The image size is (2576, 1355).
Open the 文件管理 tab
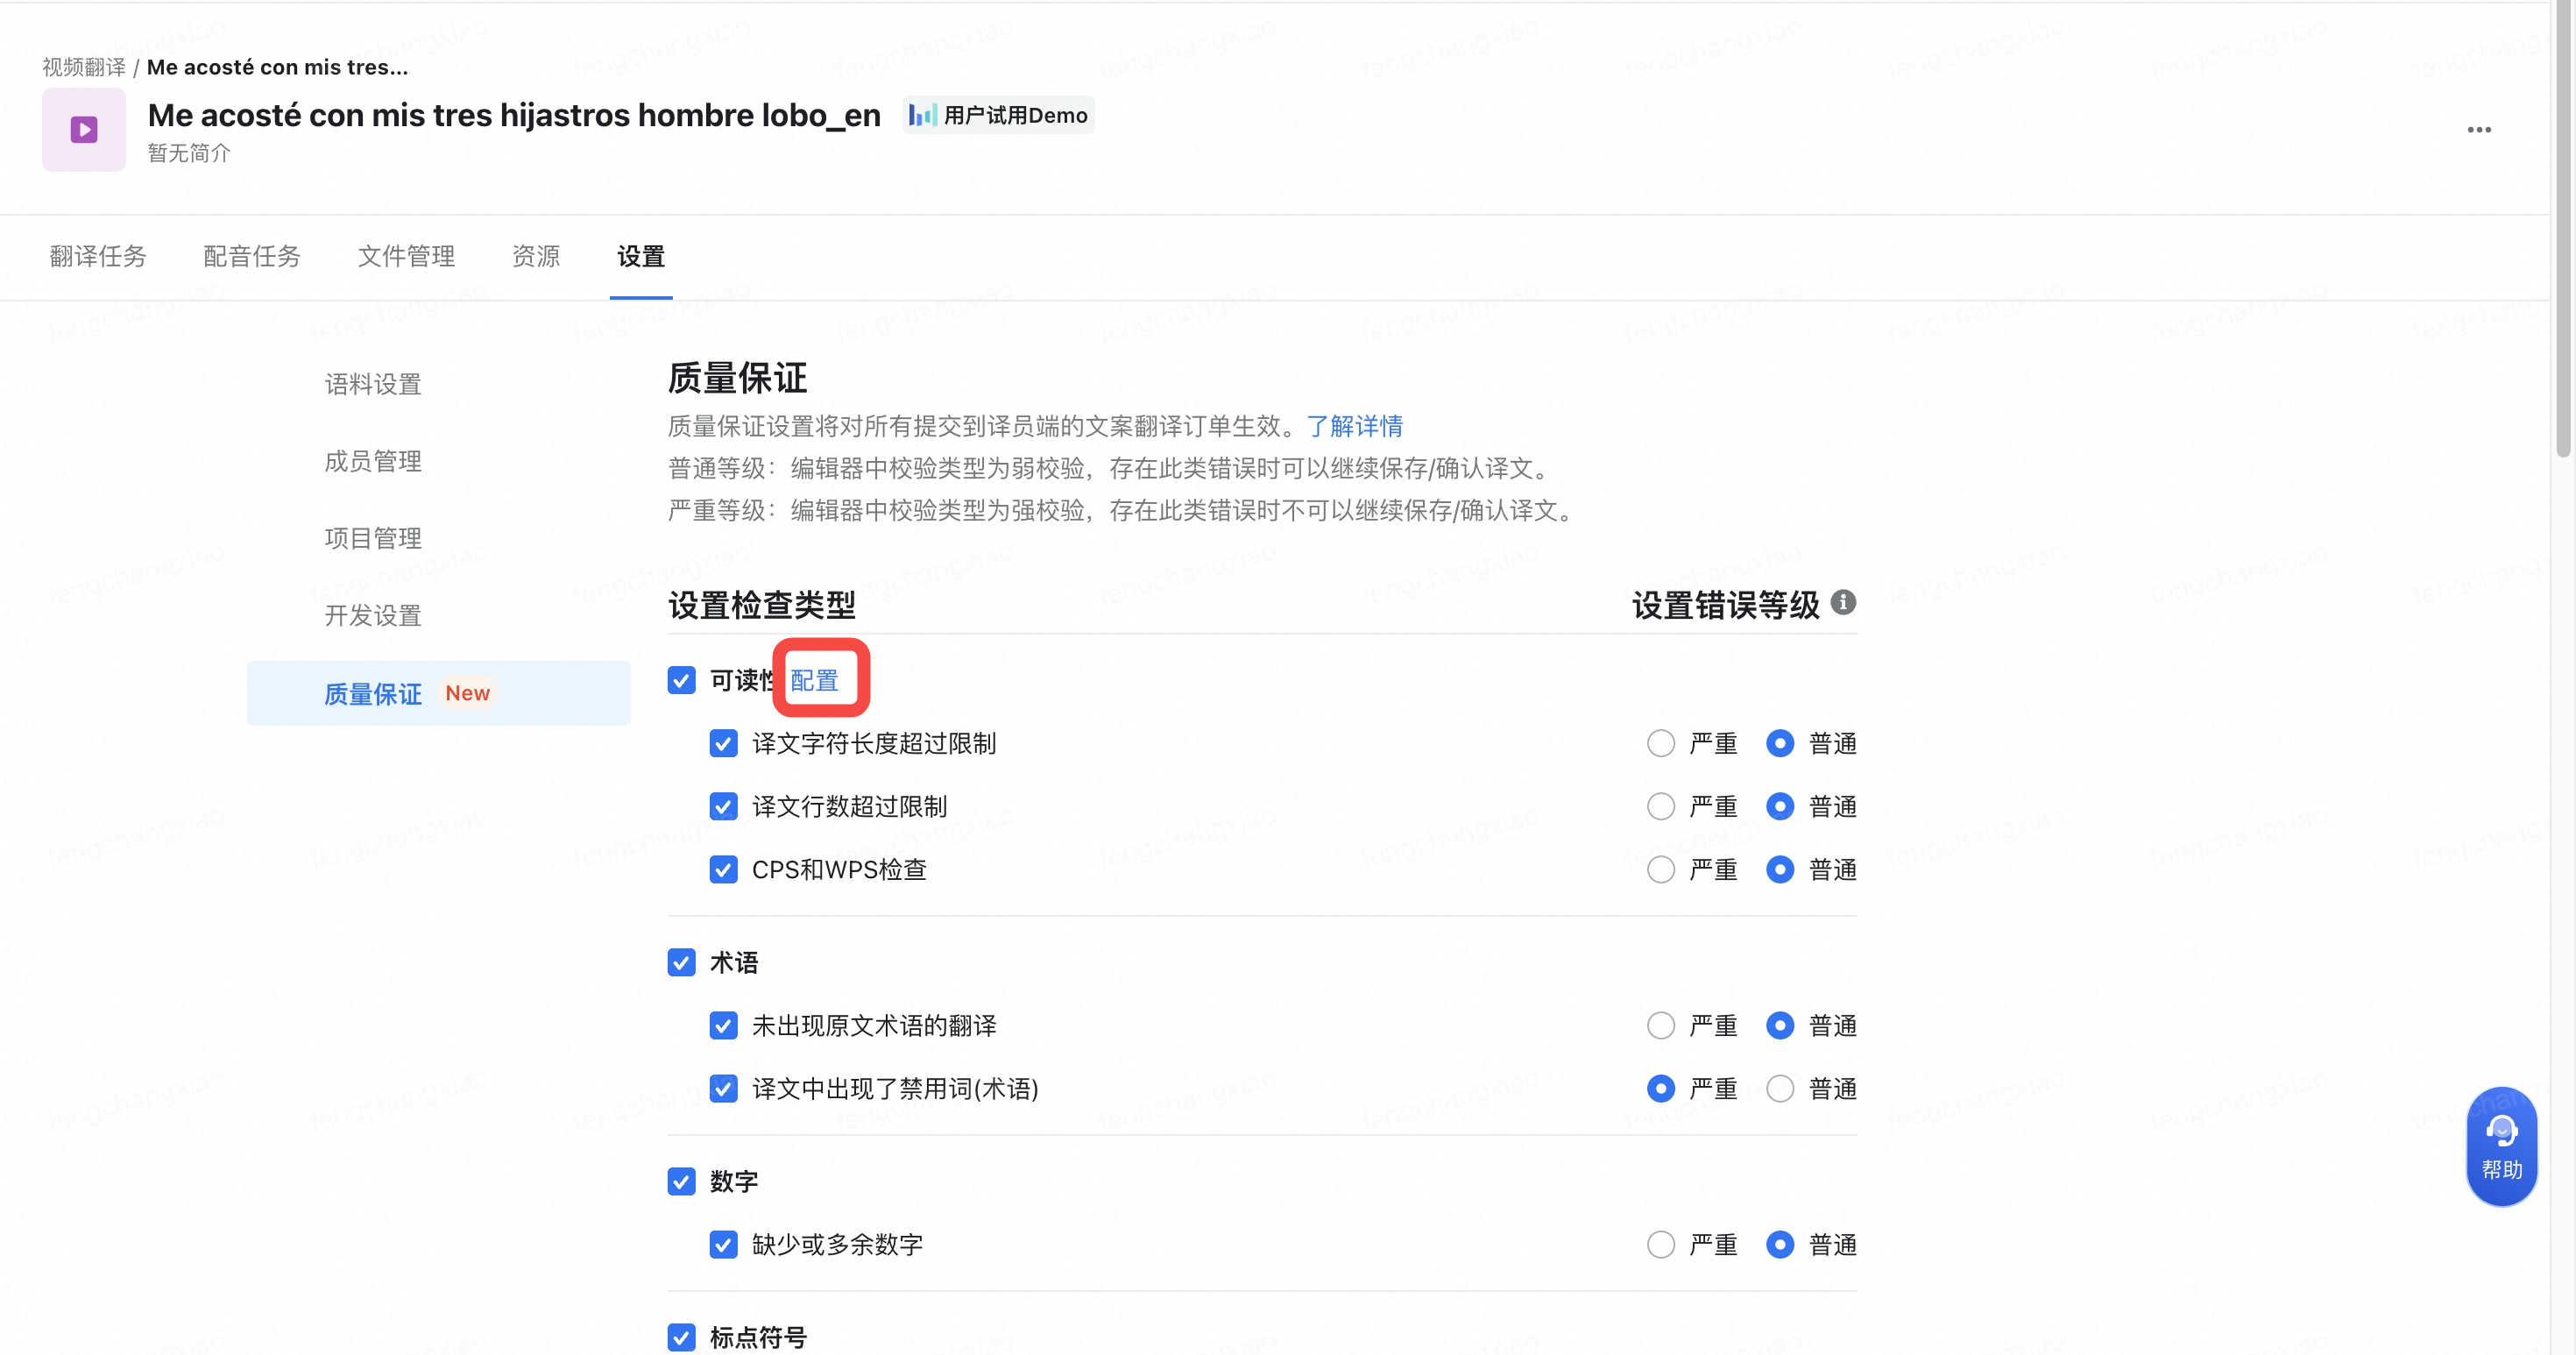pos(406,256)
